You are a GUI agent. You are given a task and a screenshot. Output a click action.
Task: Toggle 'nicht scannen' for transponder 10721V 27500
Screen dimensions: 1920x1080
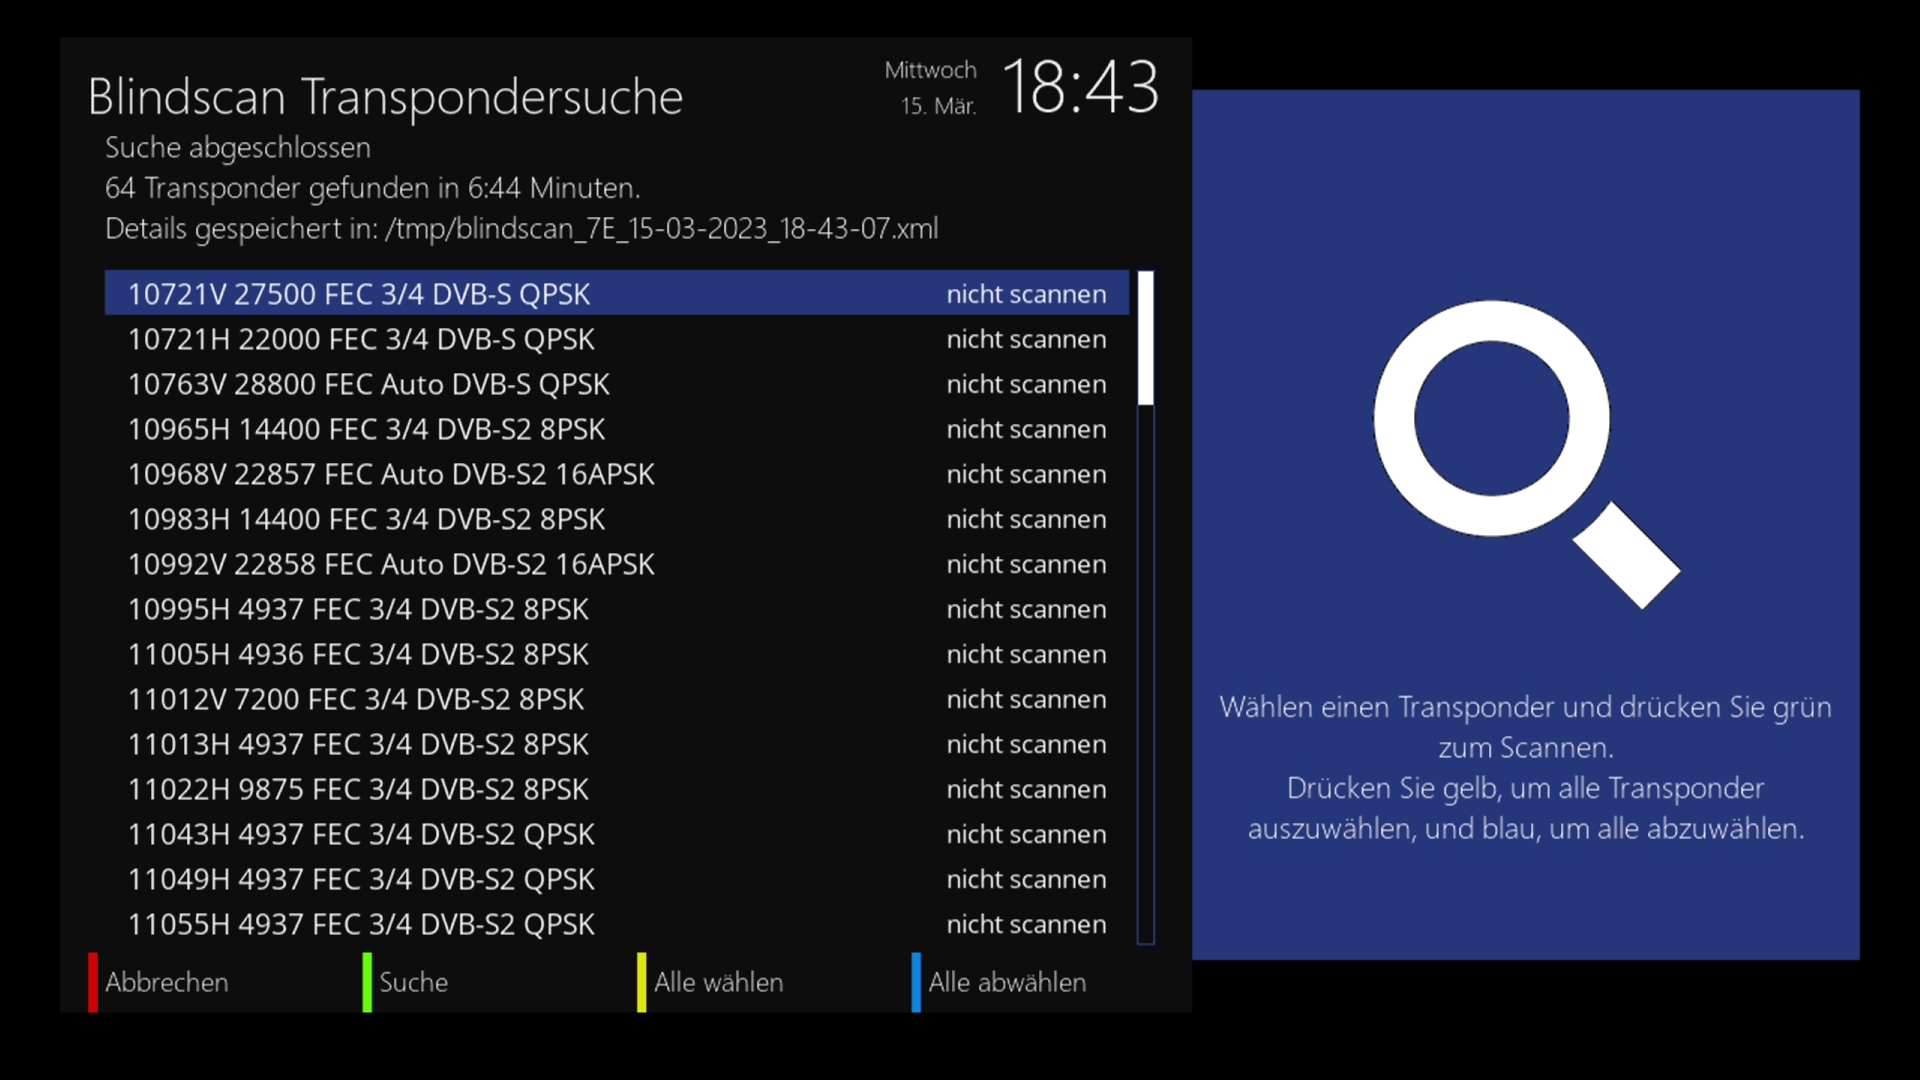click(x=1026, y=294)
